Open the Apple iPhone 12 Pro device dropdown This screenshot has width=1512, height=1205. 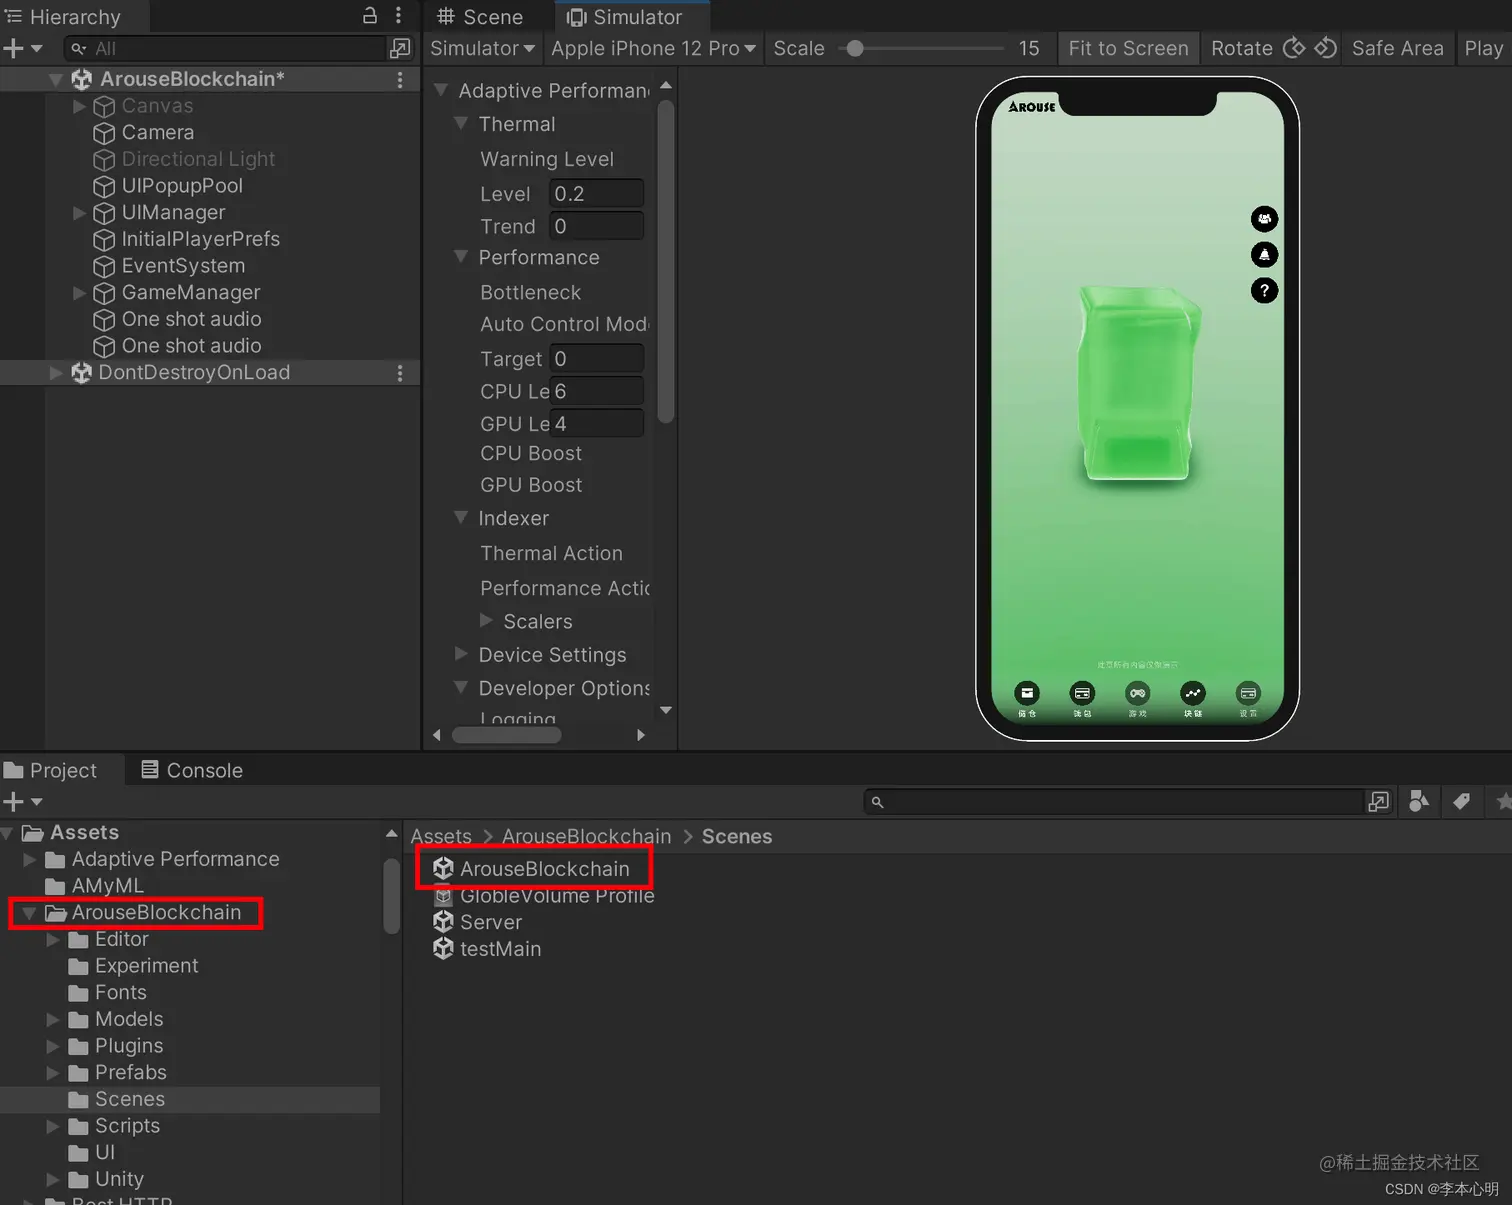[x=653, y=48]
